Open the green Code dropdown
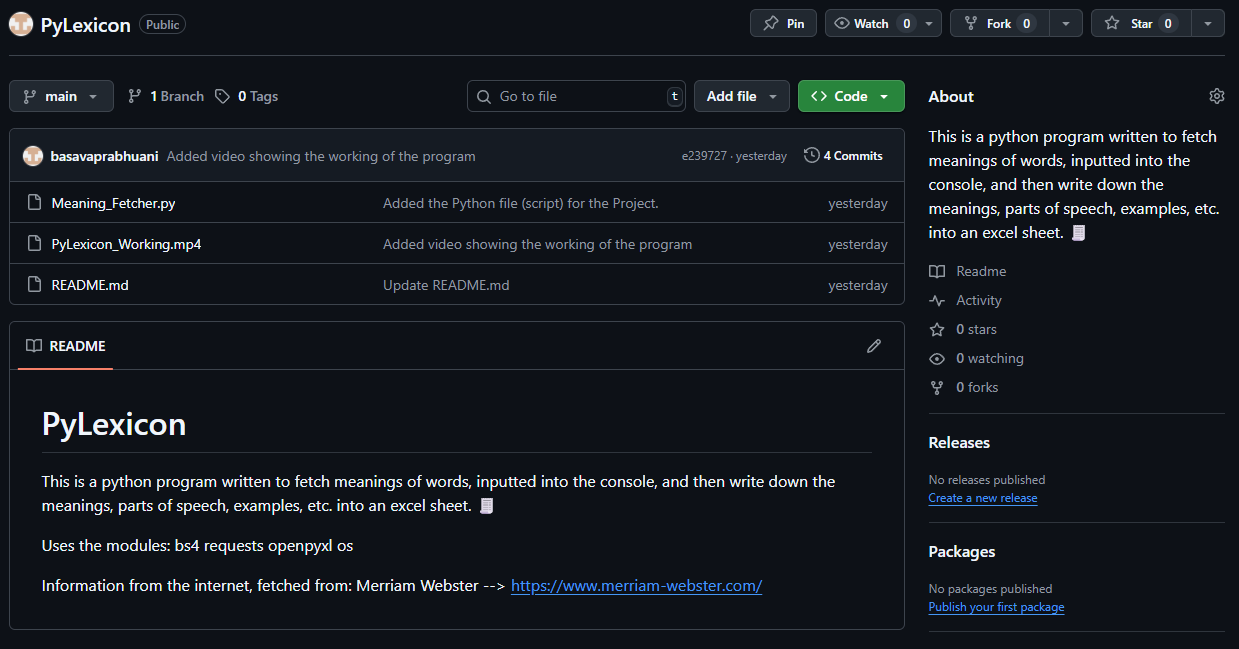The height and width of the screenshot is (649, 1239). [851, 96]
